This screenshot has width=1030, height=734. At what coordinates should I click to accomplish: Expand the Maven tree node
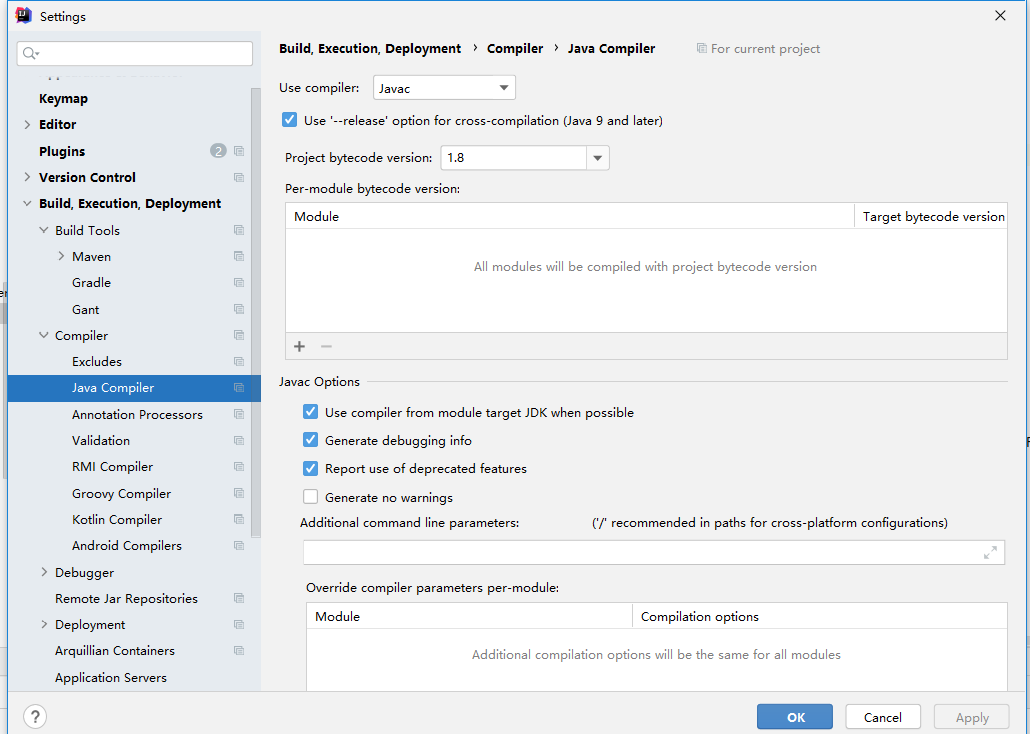pos(61,256)
